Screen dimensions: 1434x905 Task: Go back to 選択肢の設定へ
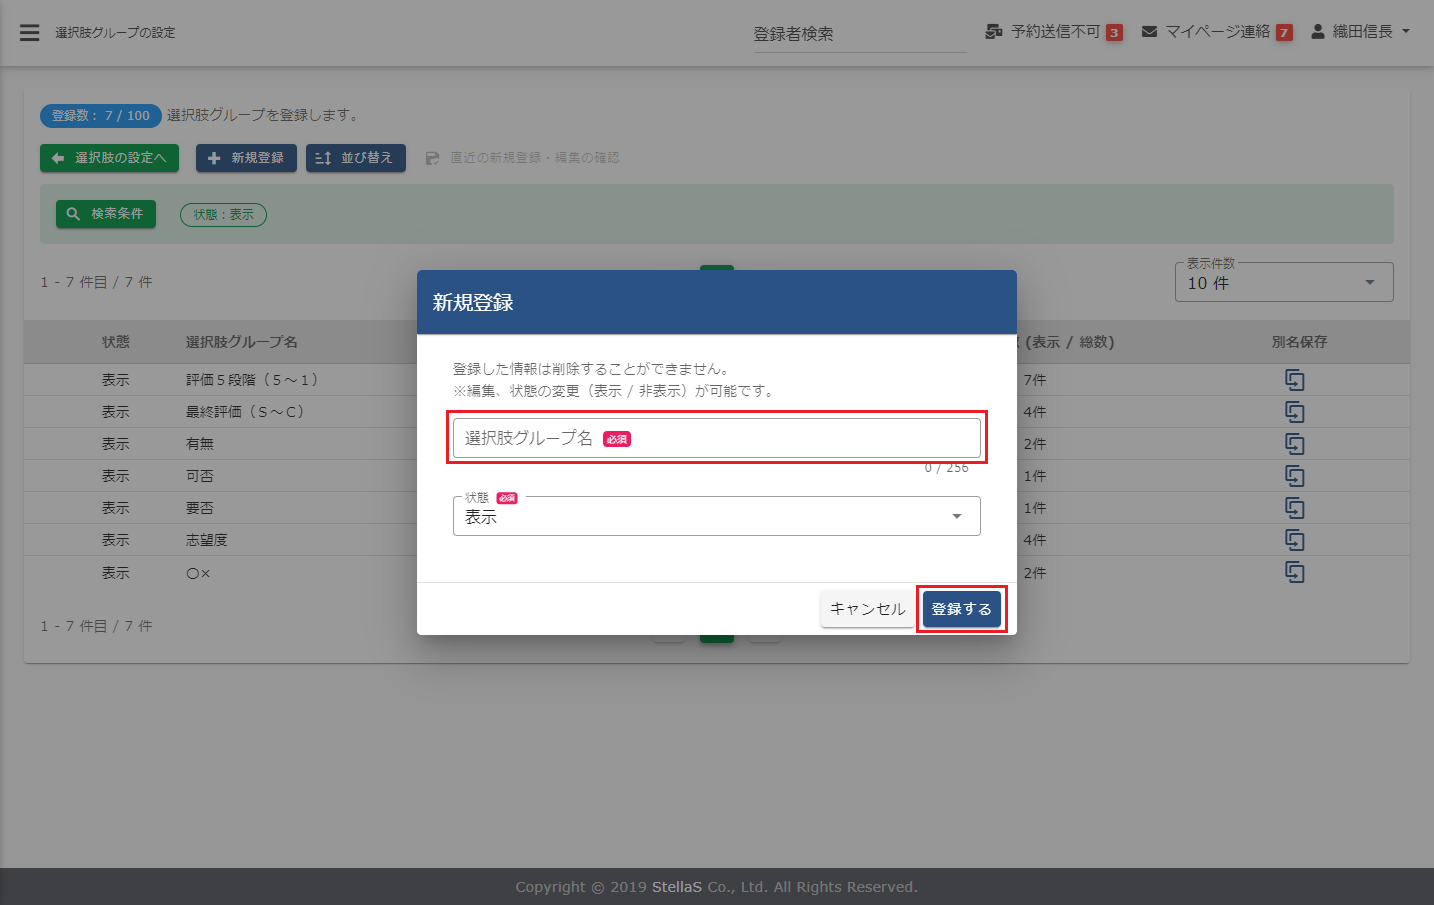[109, 158]
